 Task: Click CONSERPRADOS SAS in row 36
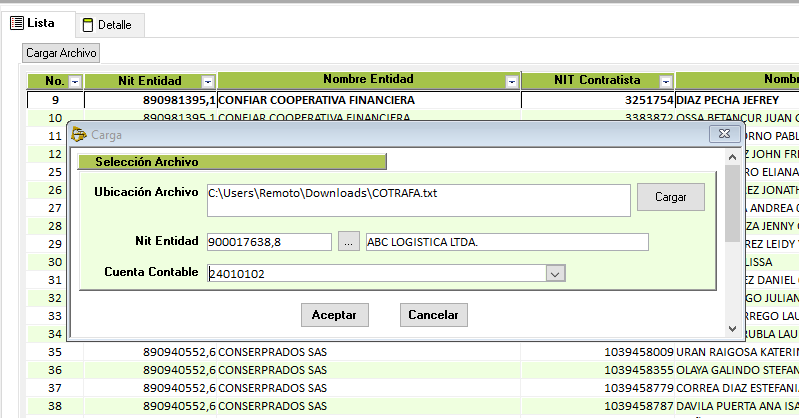(273, 370)
